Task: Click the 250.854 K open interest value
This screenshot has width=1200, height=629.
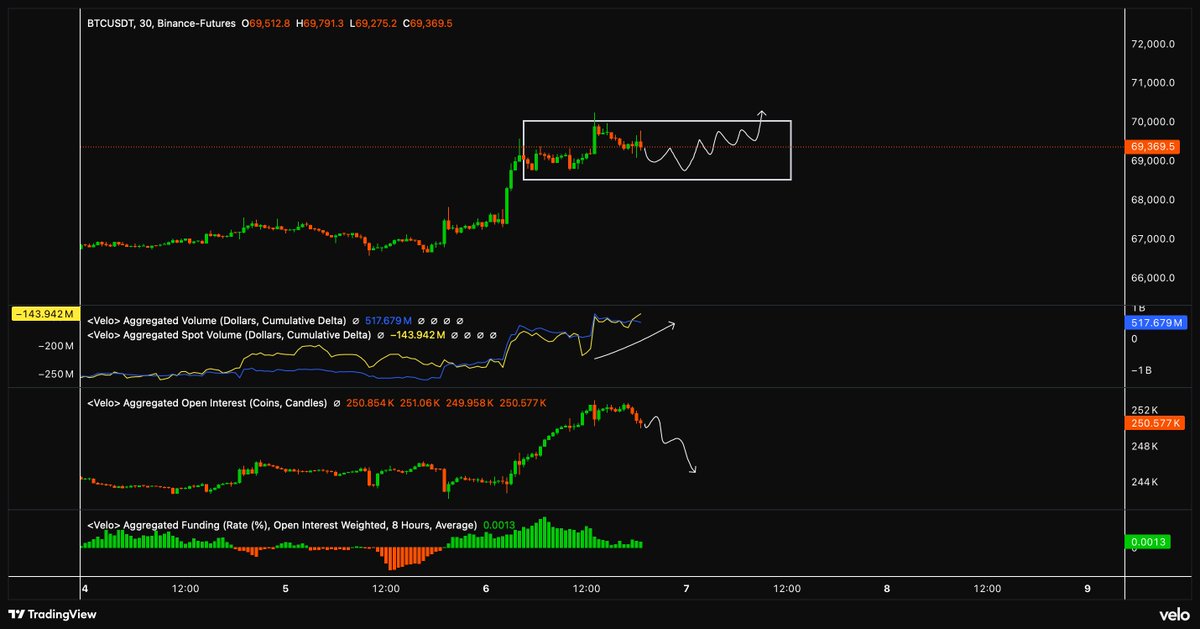Action: pos(369,403)
